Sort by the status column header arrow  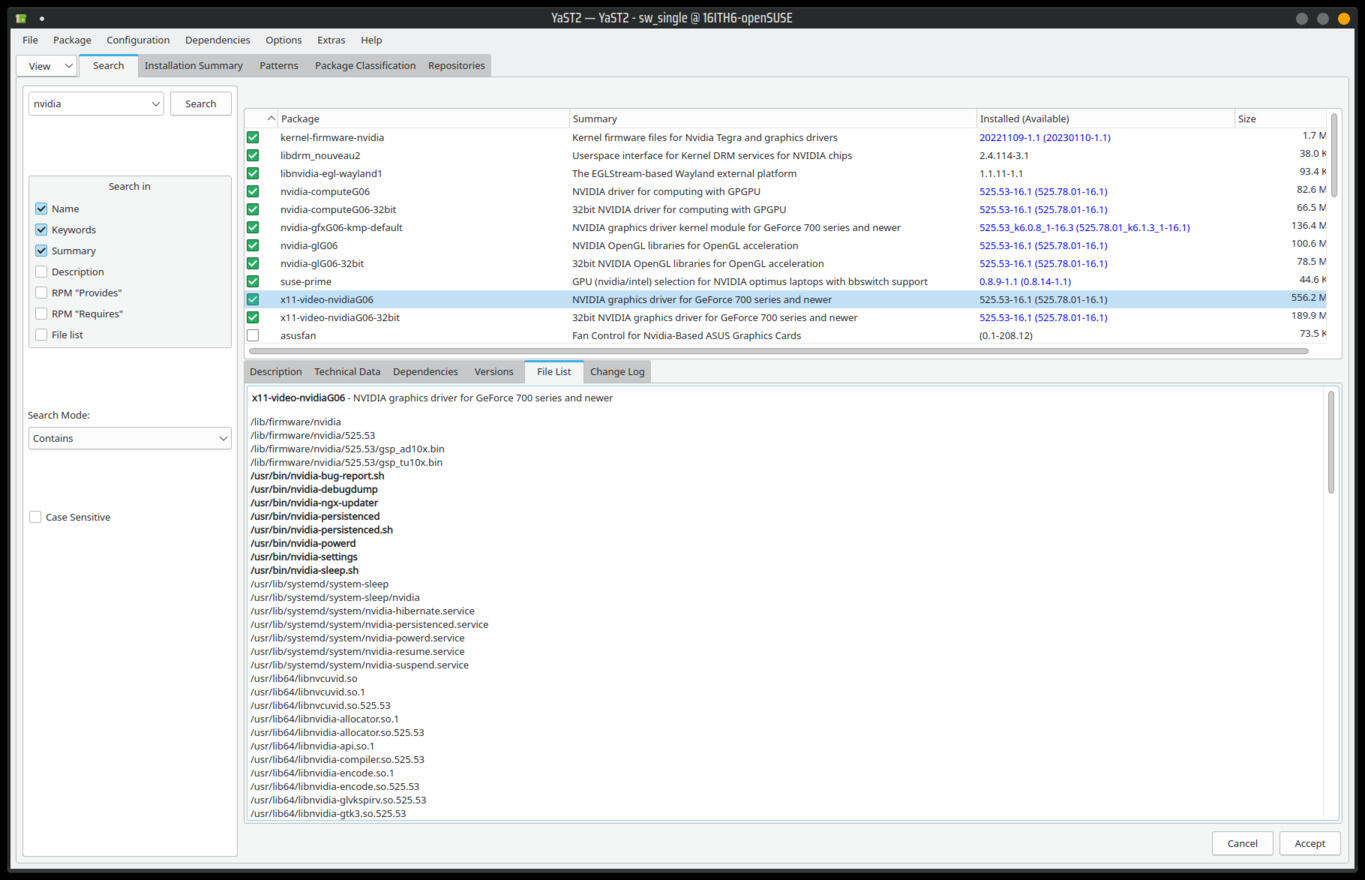(x=271, y=119)
